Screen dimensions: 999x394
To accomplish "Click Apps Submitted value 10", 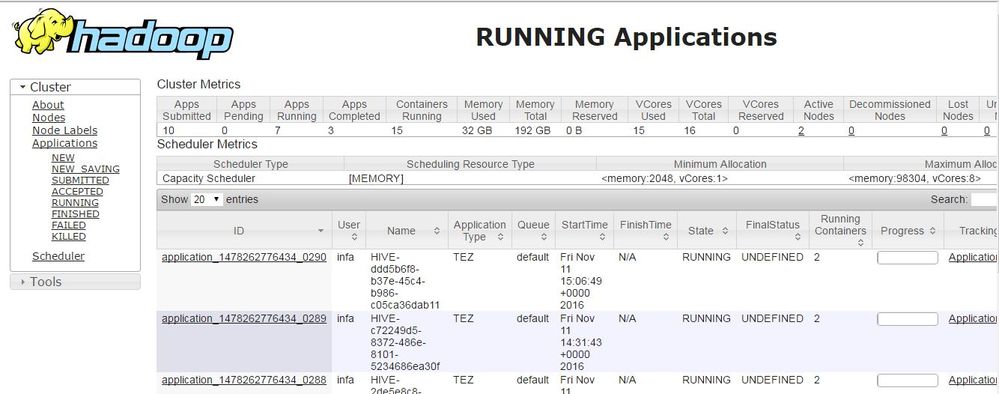I will point(168,131).
